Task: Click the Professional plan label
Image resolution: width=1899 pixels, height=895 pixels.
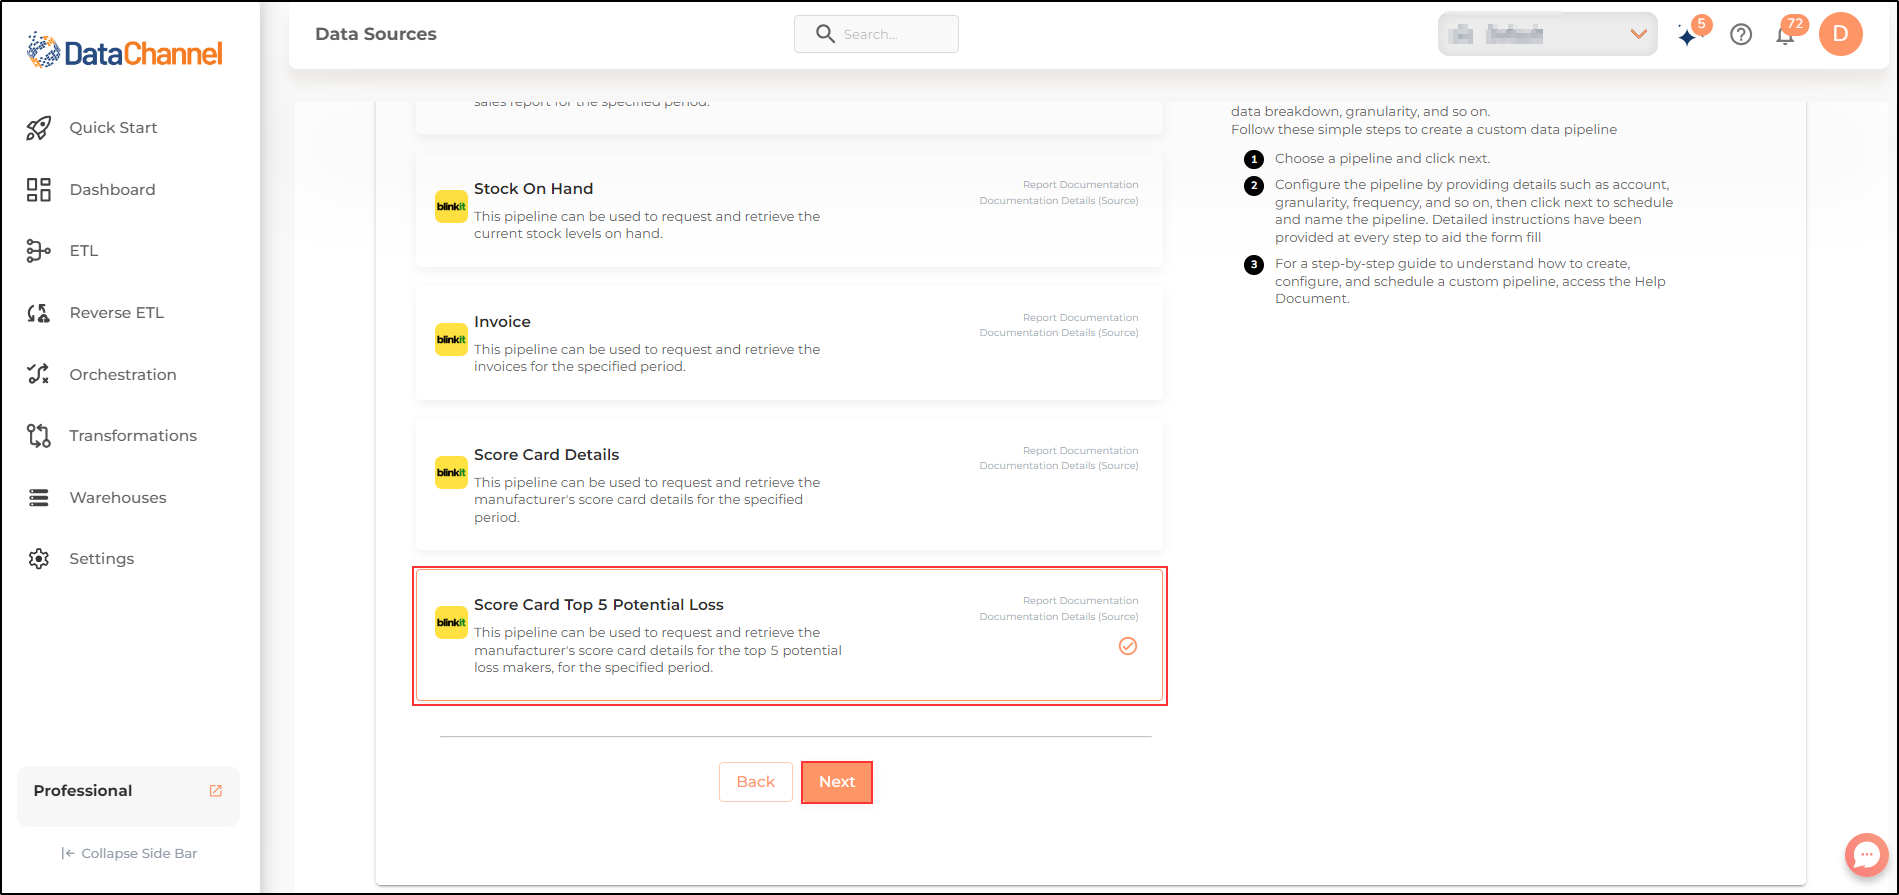Action: 83,791
